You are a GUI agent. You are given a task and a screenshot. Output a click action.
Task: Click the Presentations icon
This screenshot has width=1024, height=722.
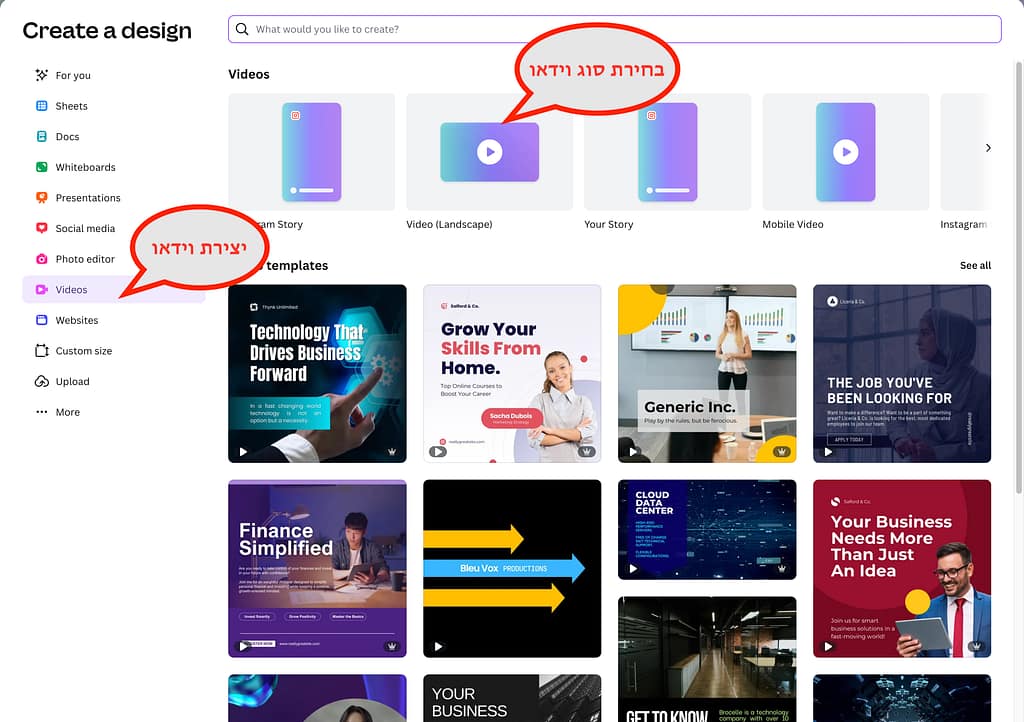coord(42,198)
